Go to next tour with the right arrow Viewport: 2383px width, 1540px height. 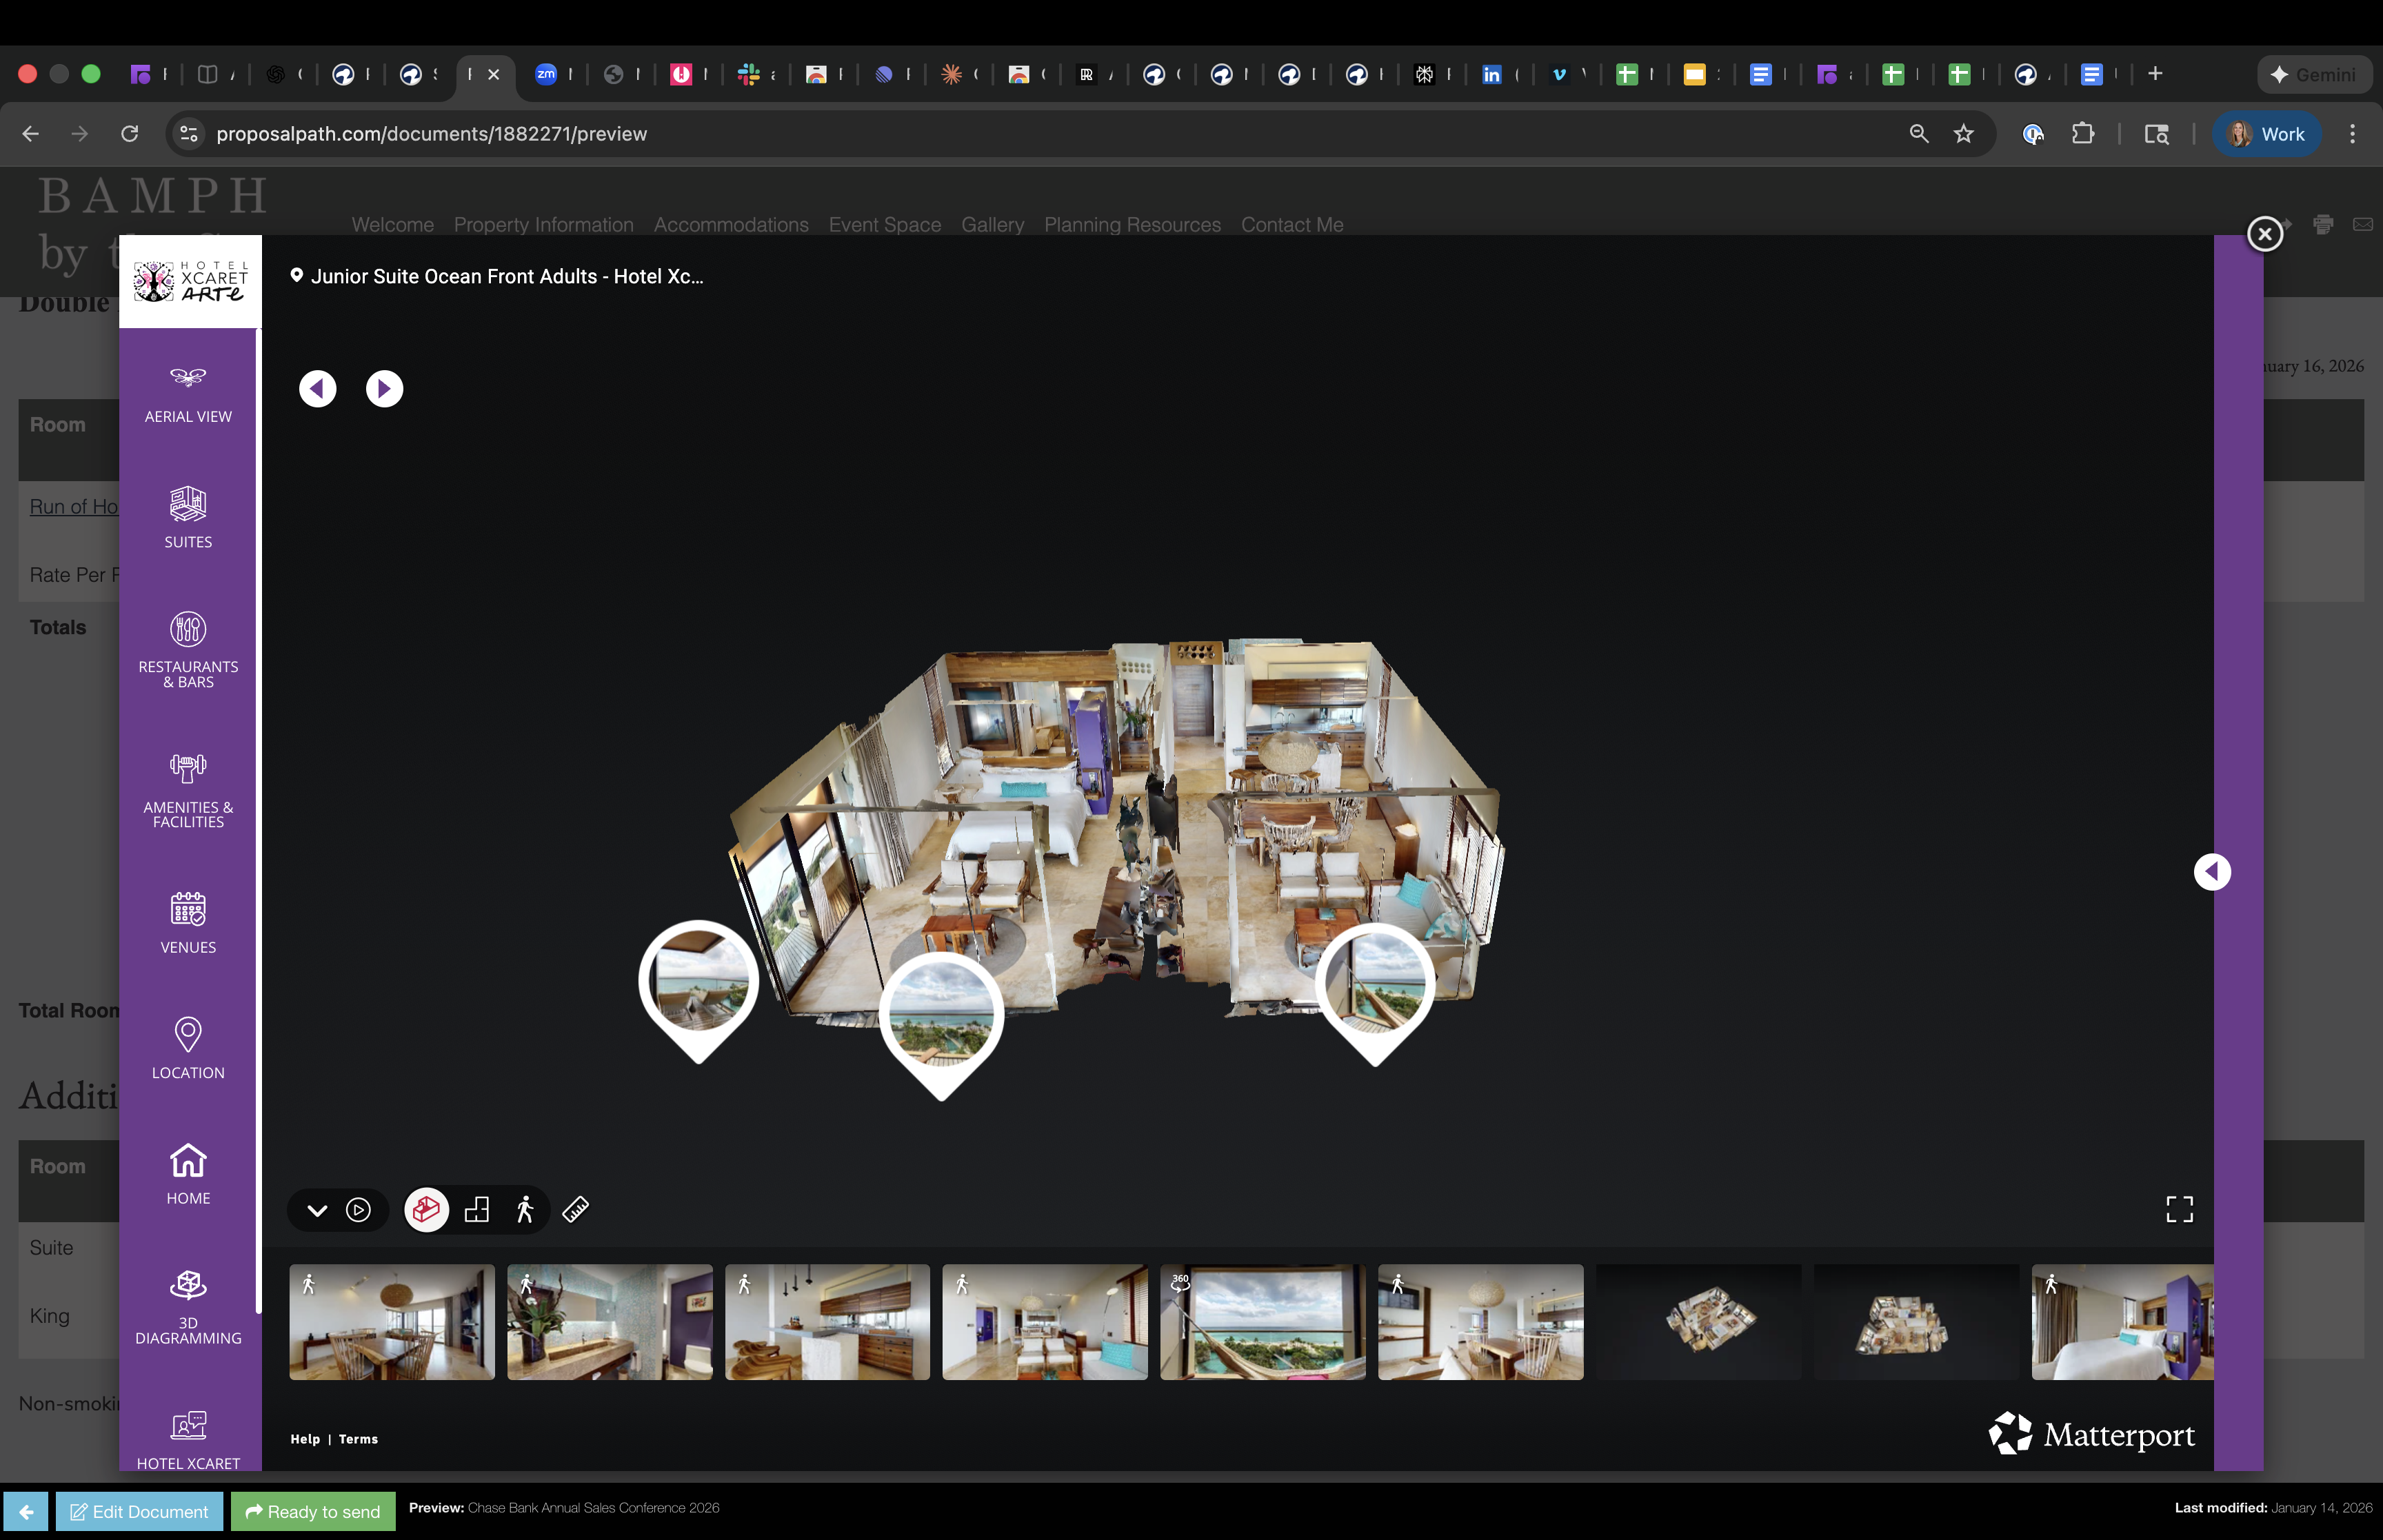(x=384, y=389)
